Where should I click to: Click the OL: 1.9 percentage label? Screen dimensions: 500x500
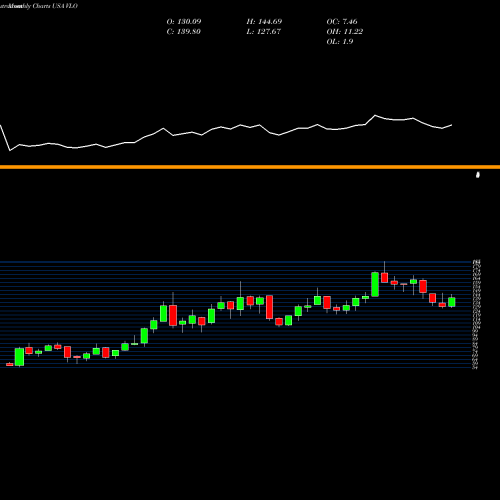point(340,42)
